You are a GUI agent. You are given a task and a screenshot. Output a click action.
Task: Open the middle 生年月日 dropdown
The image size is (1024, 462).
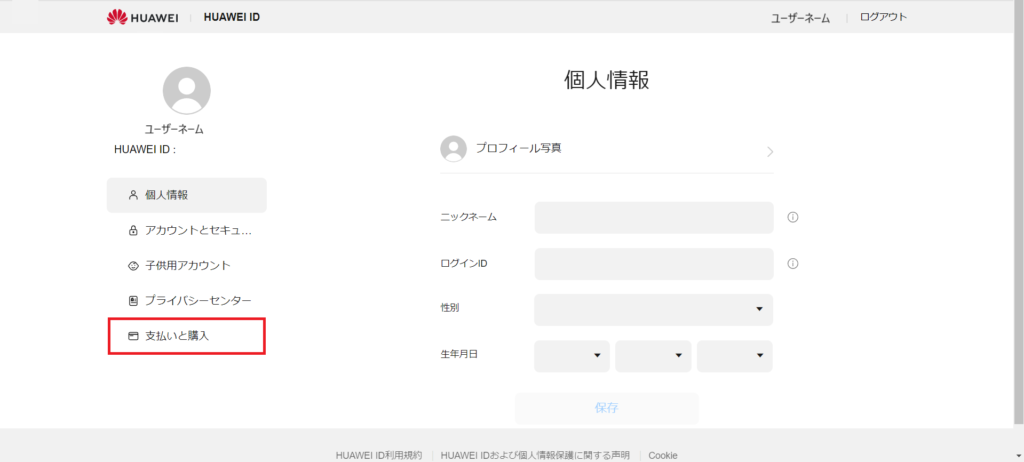[x=653, y=356]
